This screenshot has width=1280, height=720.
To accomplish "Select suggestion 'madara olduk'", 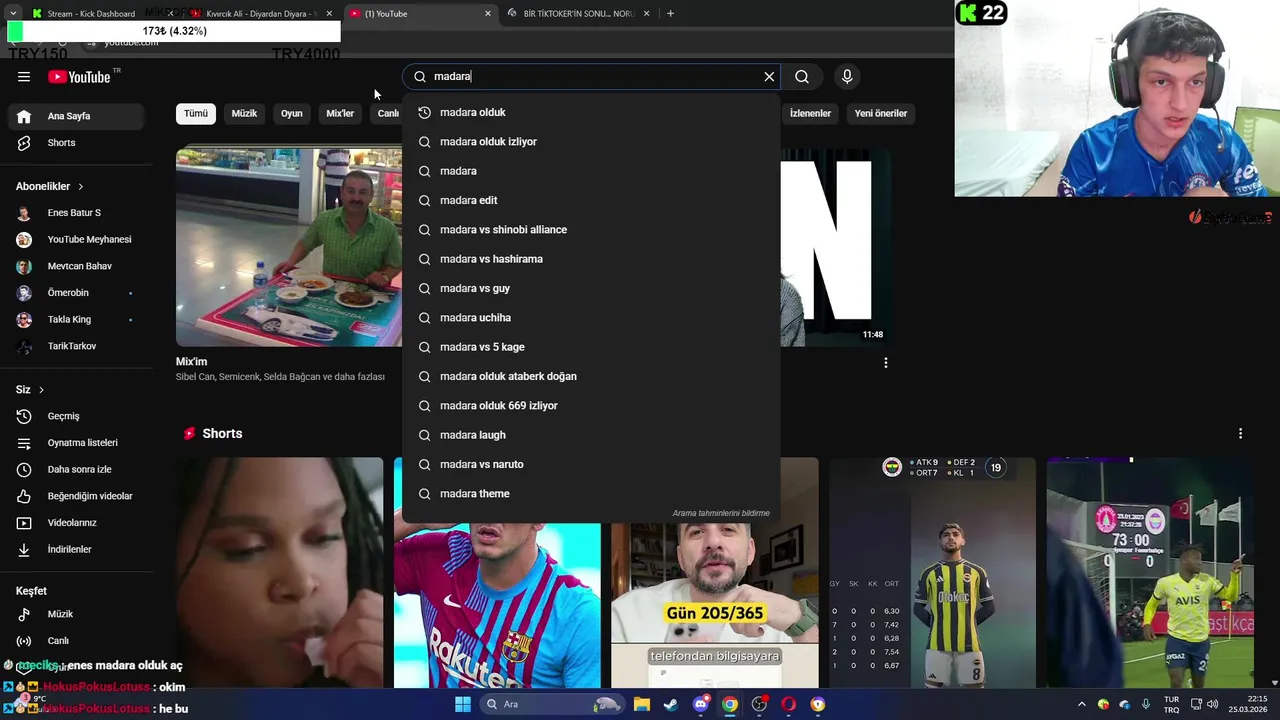I will coord(591,112).
